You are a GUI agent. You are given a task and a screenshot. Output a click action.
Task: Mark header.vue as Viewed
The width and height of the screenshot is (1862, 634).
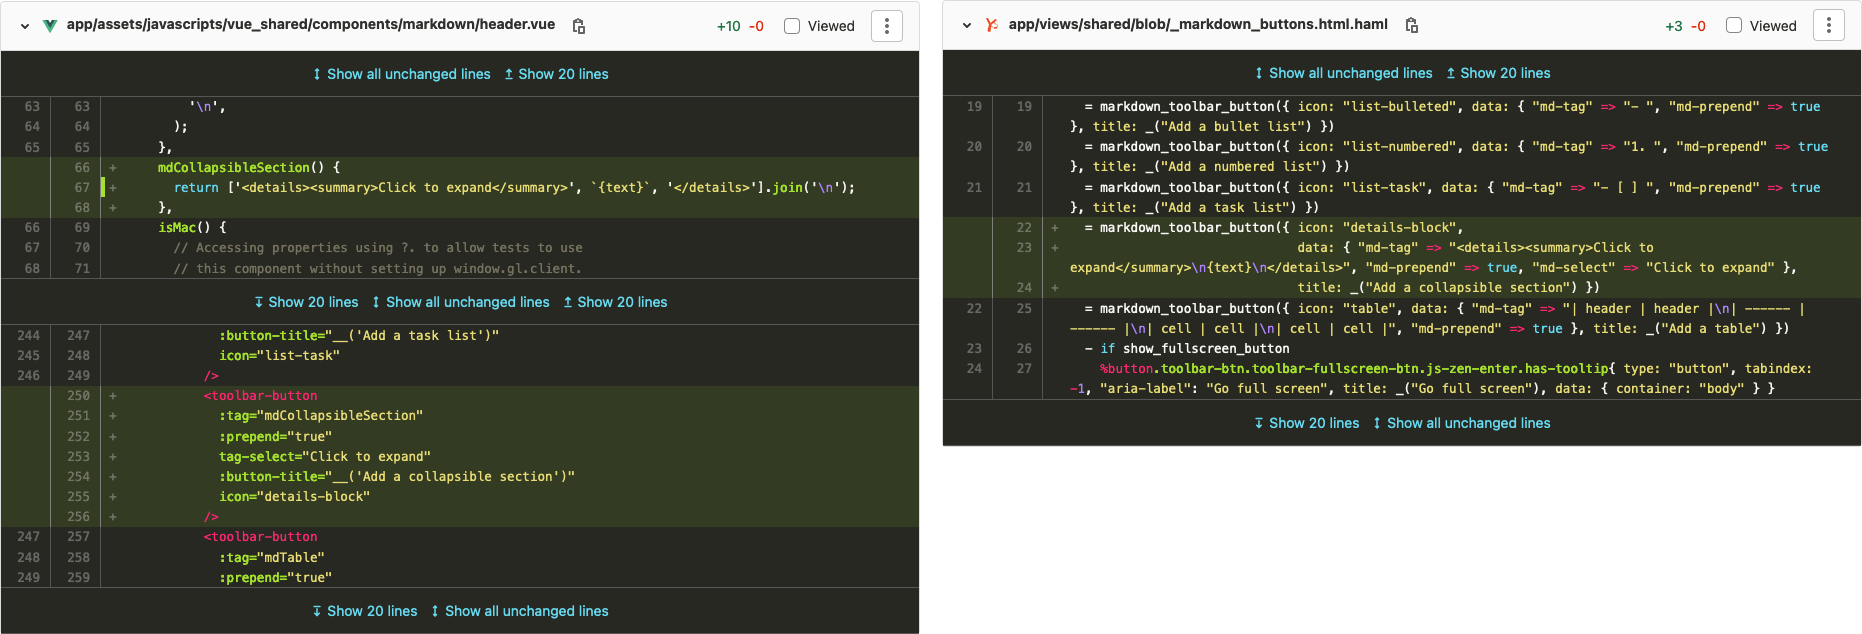(792, 26)
